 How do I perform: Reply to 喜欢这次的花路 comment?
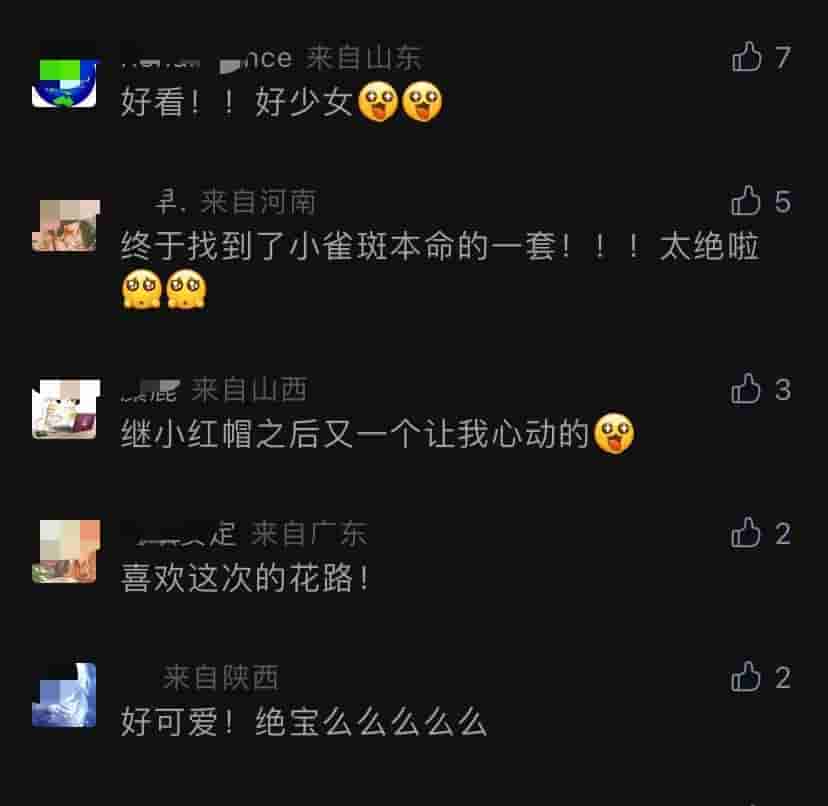click(x=244, y=577)
